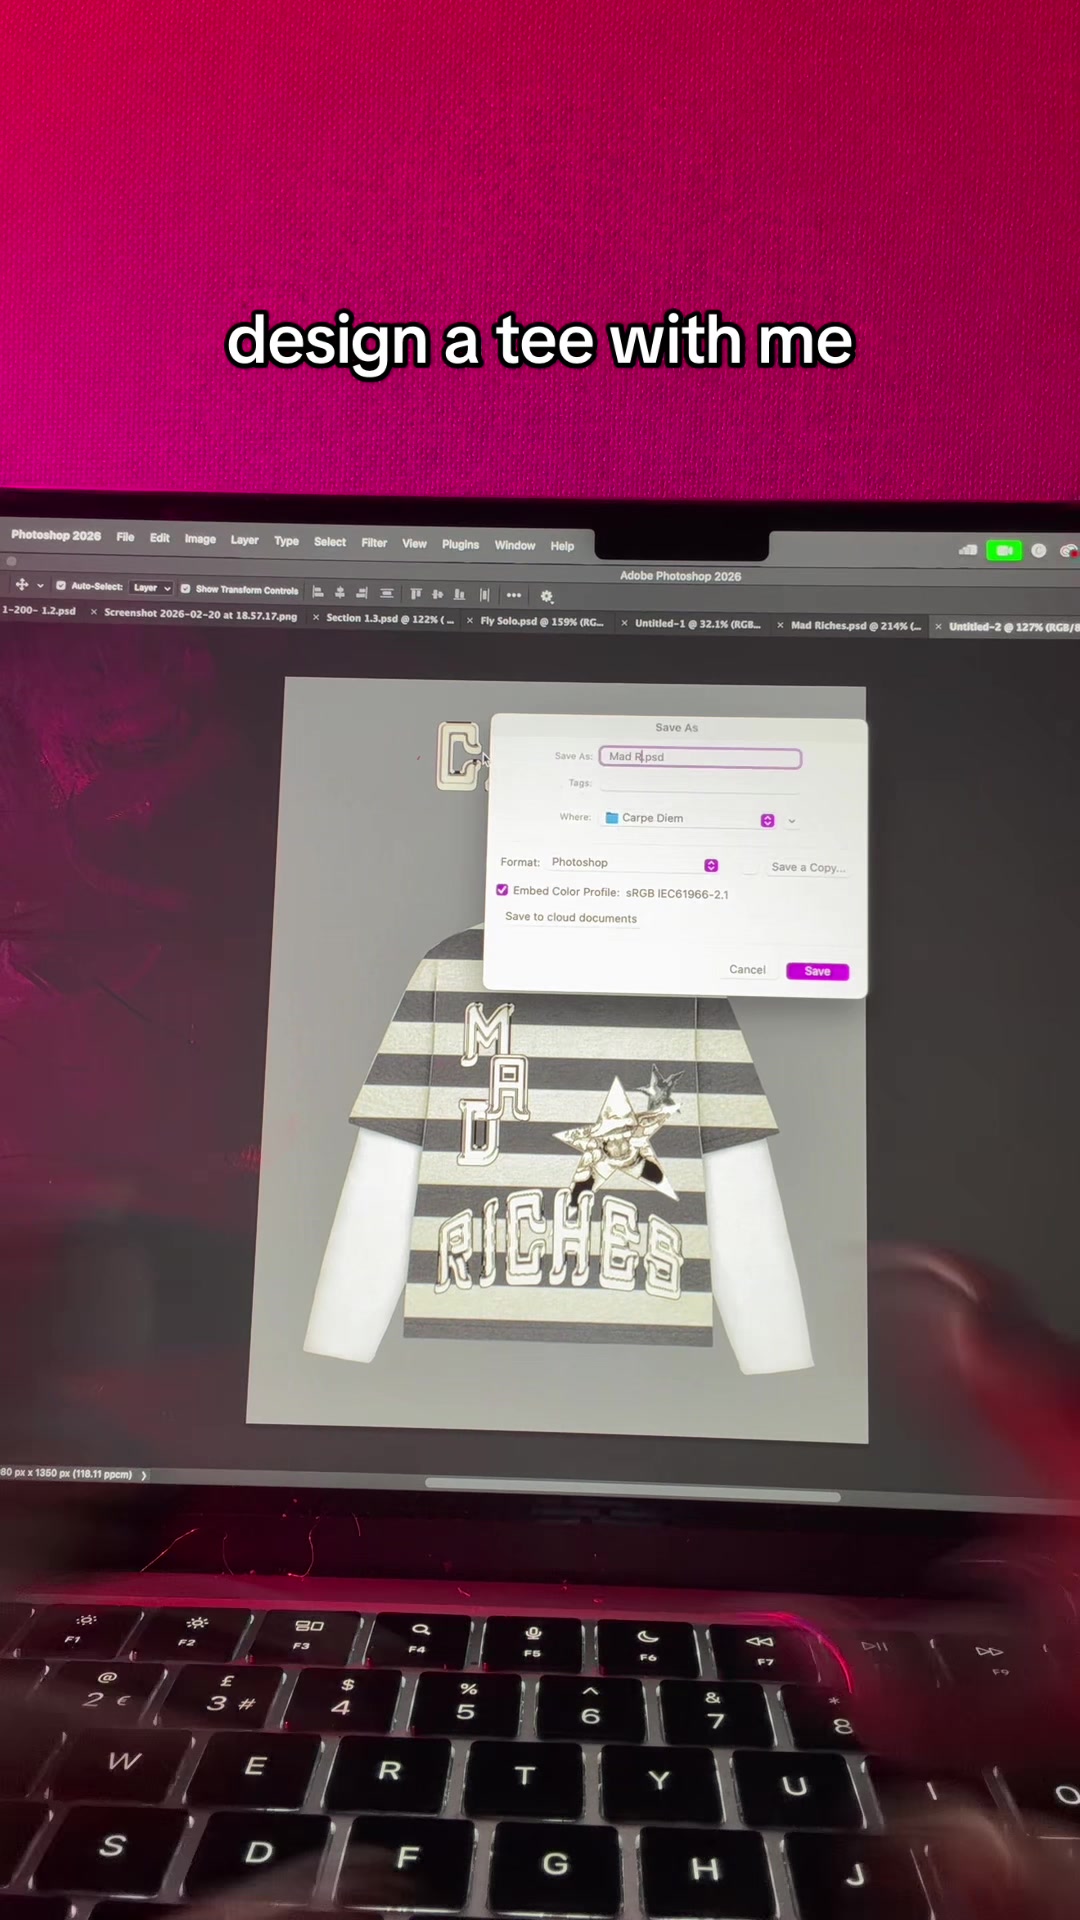This screenshot has width=1080, height=1920.
Task: Click Save to cloud documents button
Action: [x=571, y=917]
